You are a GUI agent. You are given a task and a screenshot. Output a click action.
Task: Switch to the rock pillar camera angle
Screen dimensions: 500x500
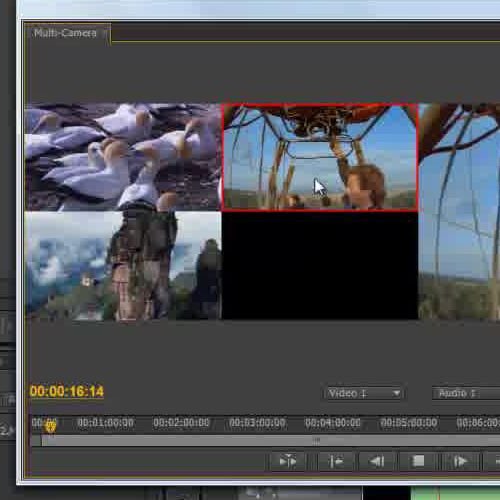123,266
